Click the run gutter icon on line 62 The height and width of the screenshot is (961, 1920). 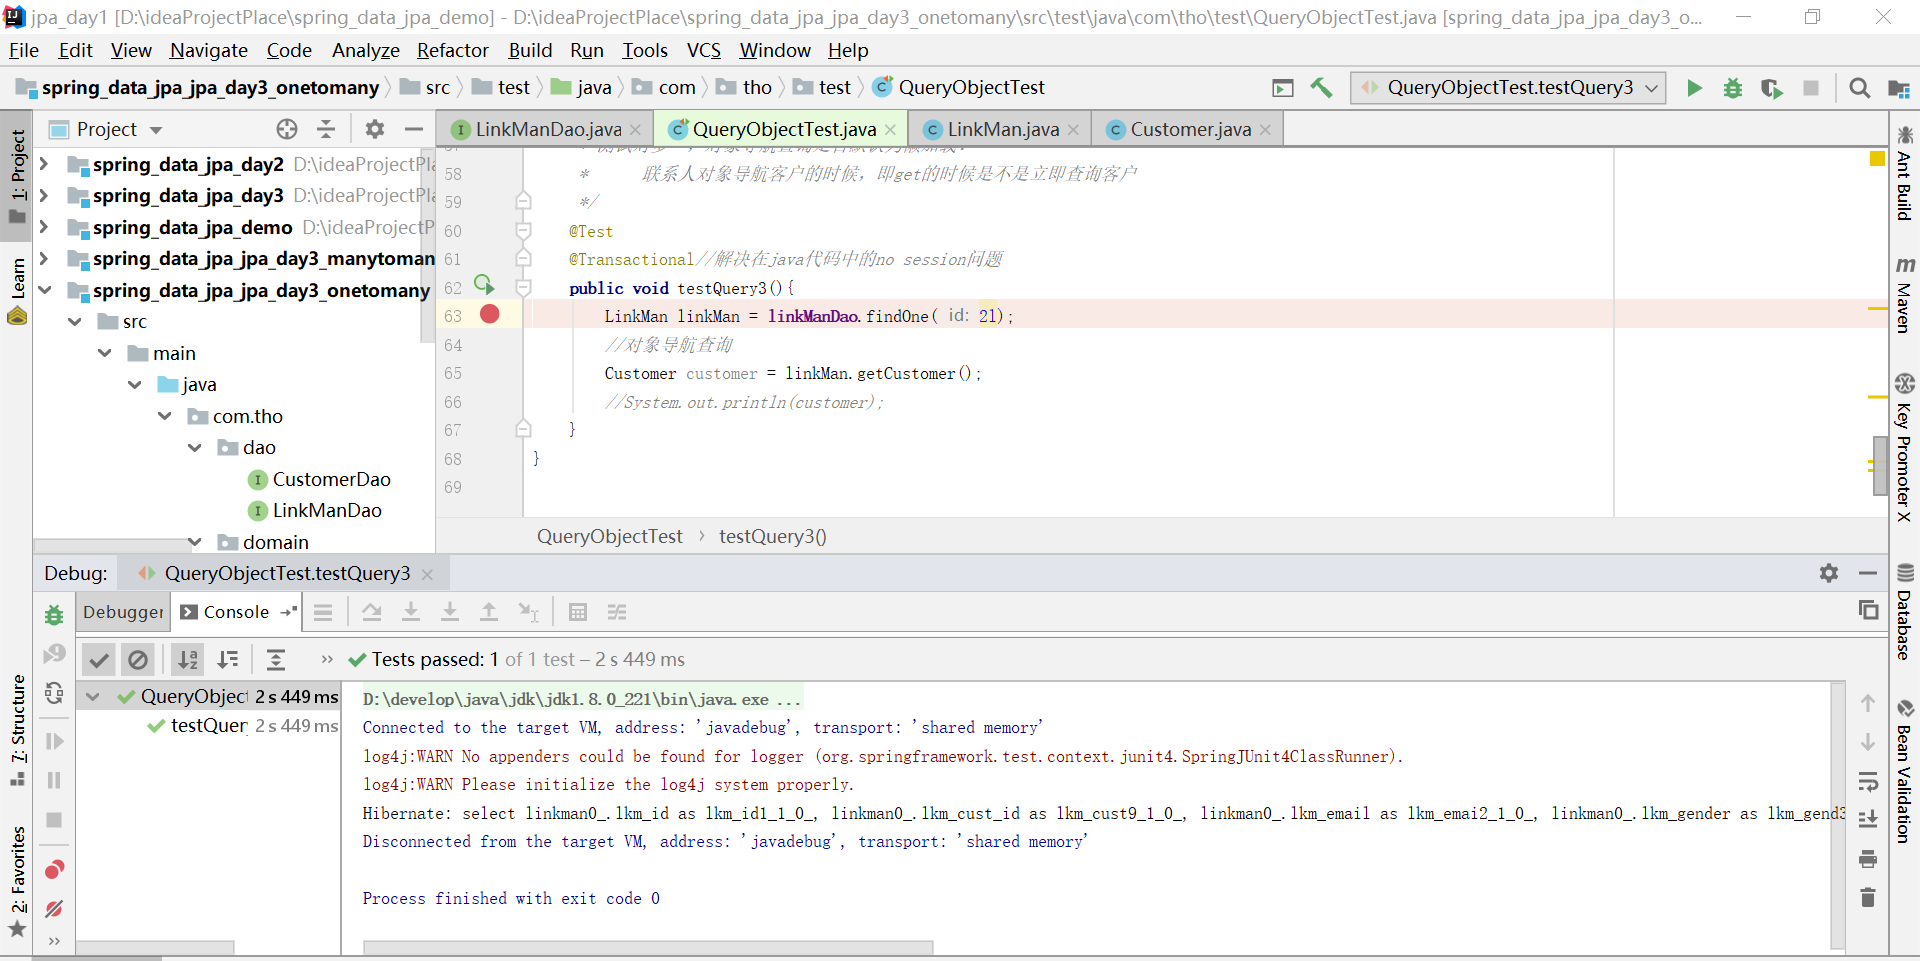tap(484, 285)
